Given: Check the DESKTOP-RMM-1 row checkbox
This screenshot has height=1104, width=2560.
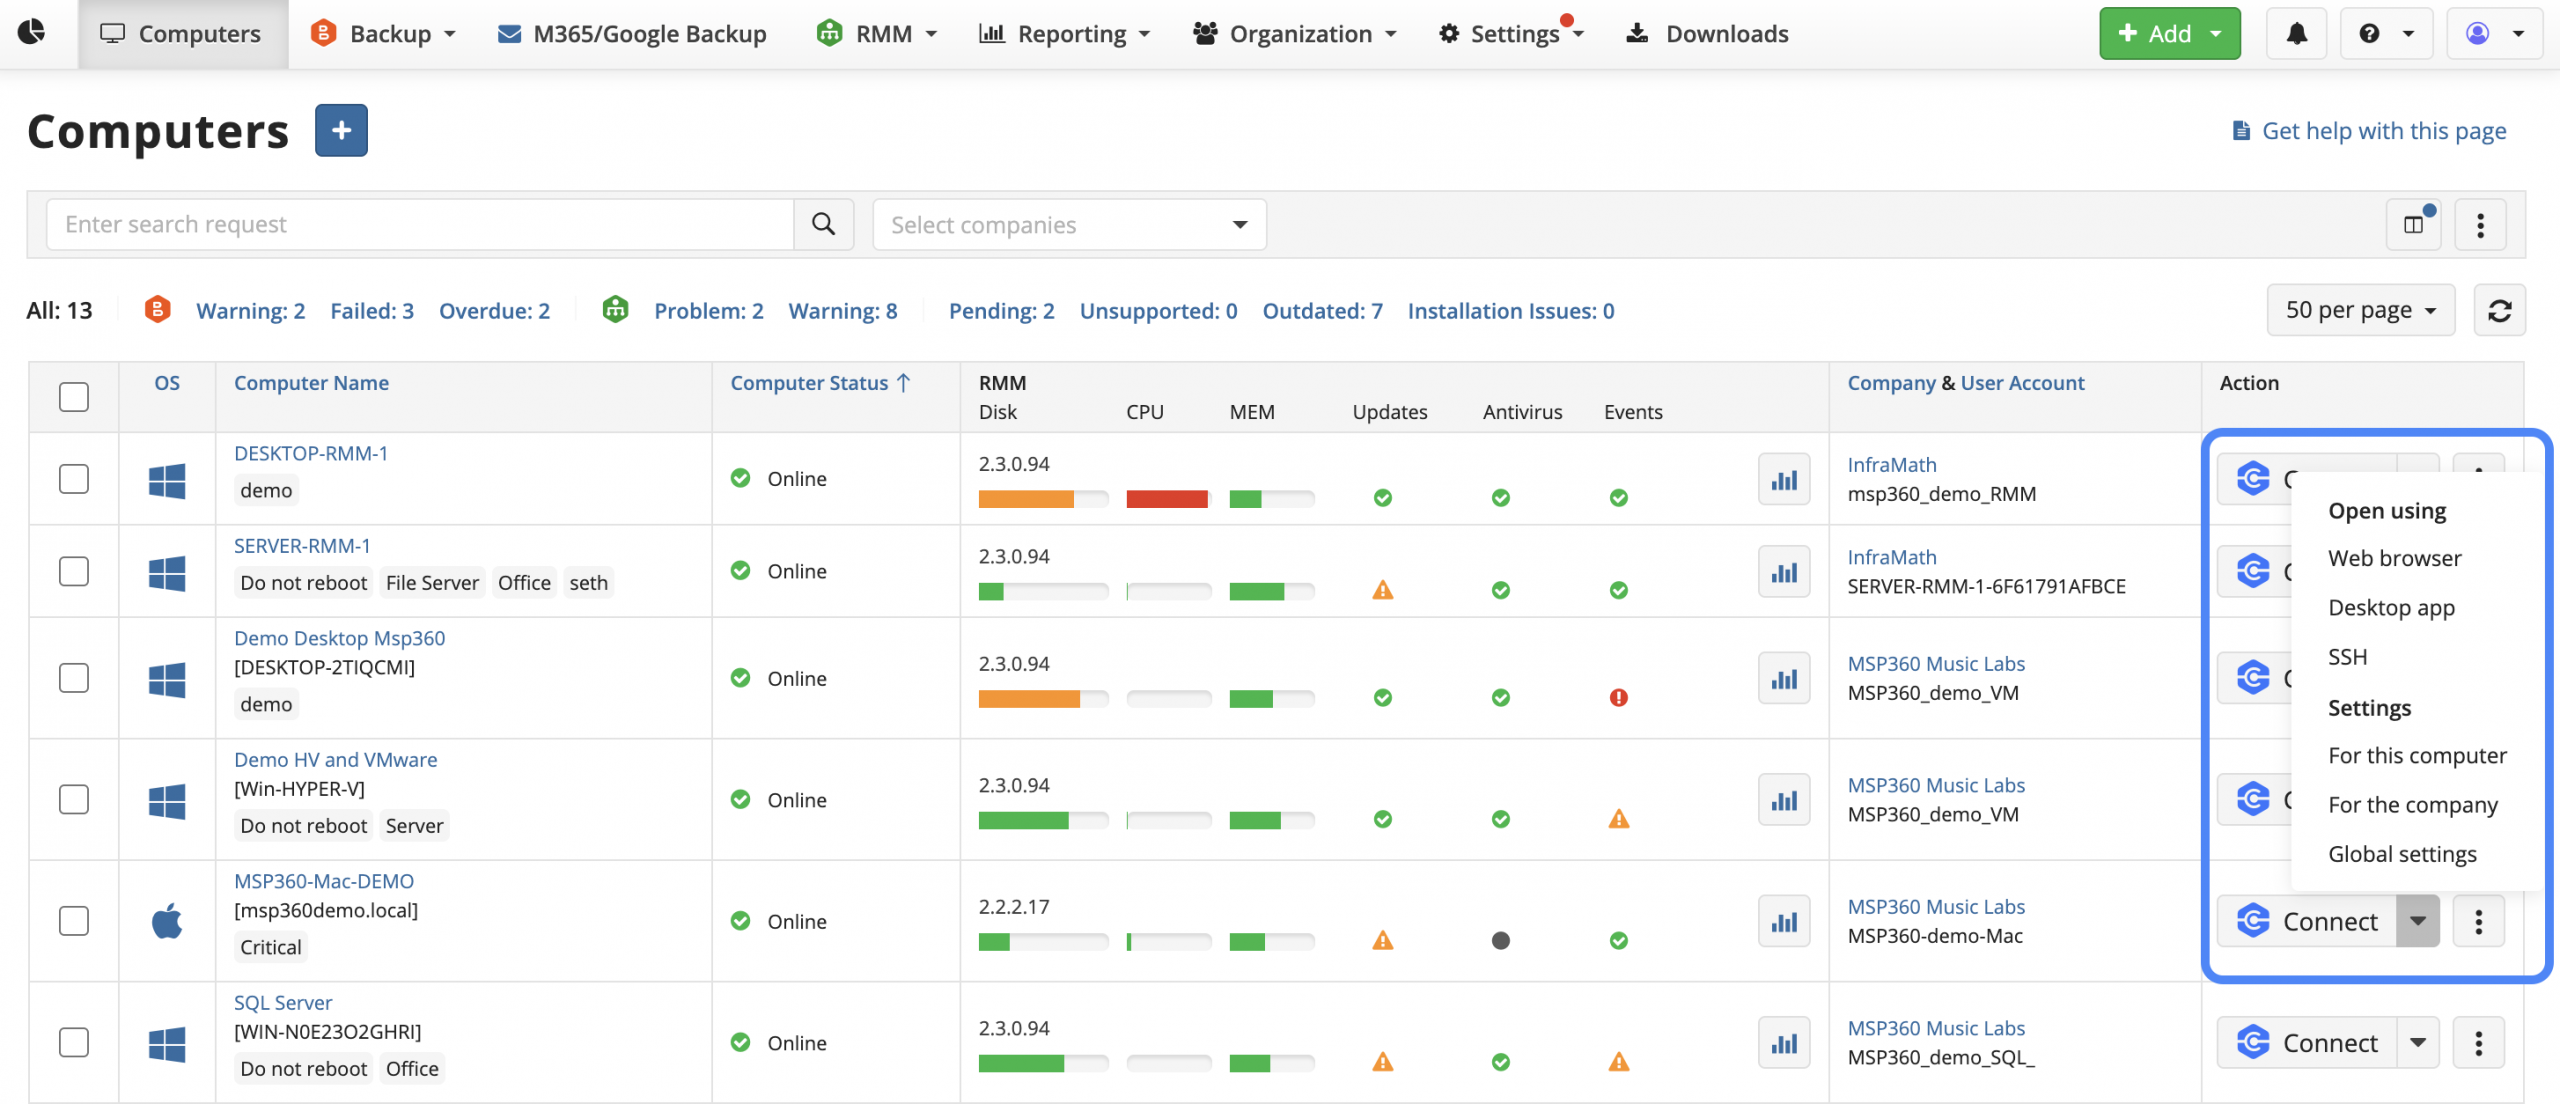Looking at the screenshot, I should pyautogui.click(x=74, y=479).
